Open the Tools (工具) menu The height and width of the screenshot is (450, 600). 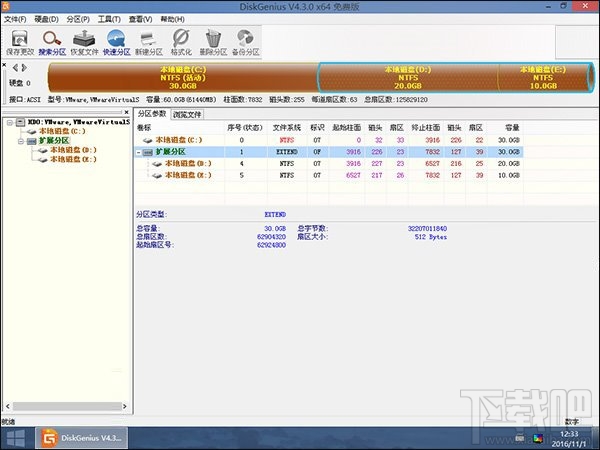click(x=109, y=19)
